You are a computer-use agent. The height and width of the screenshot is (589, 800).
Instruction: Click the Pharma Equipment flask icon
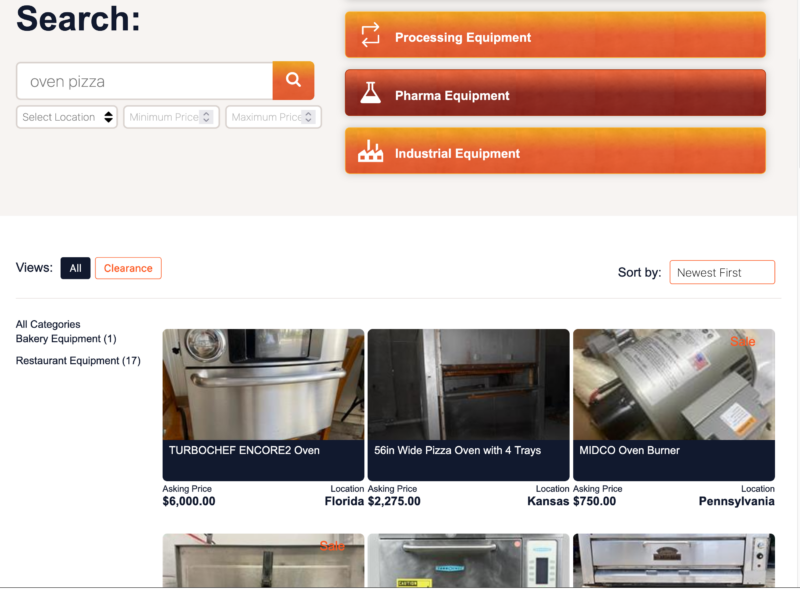370,93
